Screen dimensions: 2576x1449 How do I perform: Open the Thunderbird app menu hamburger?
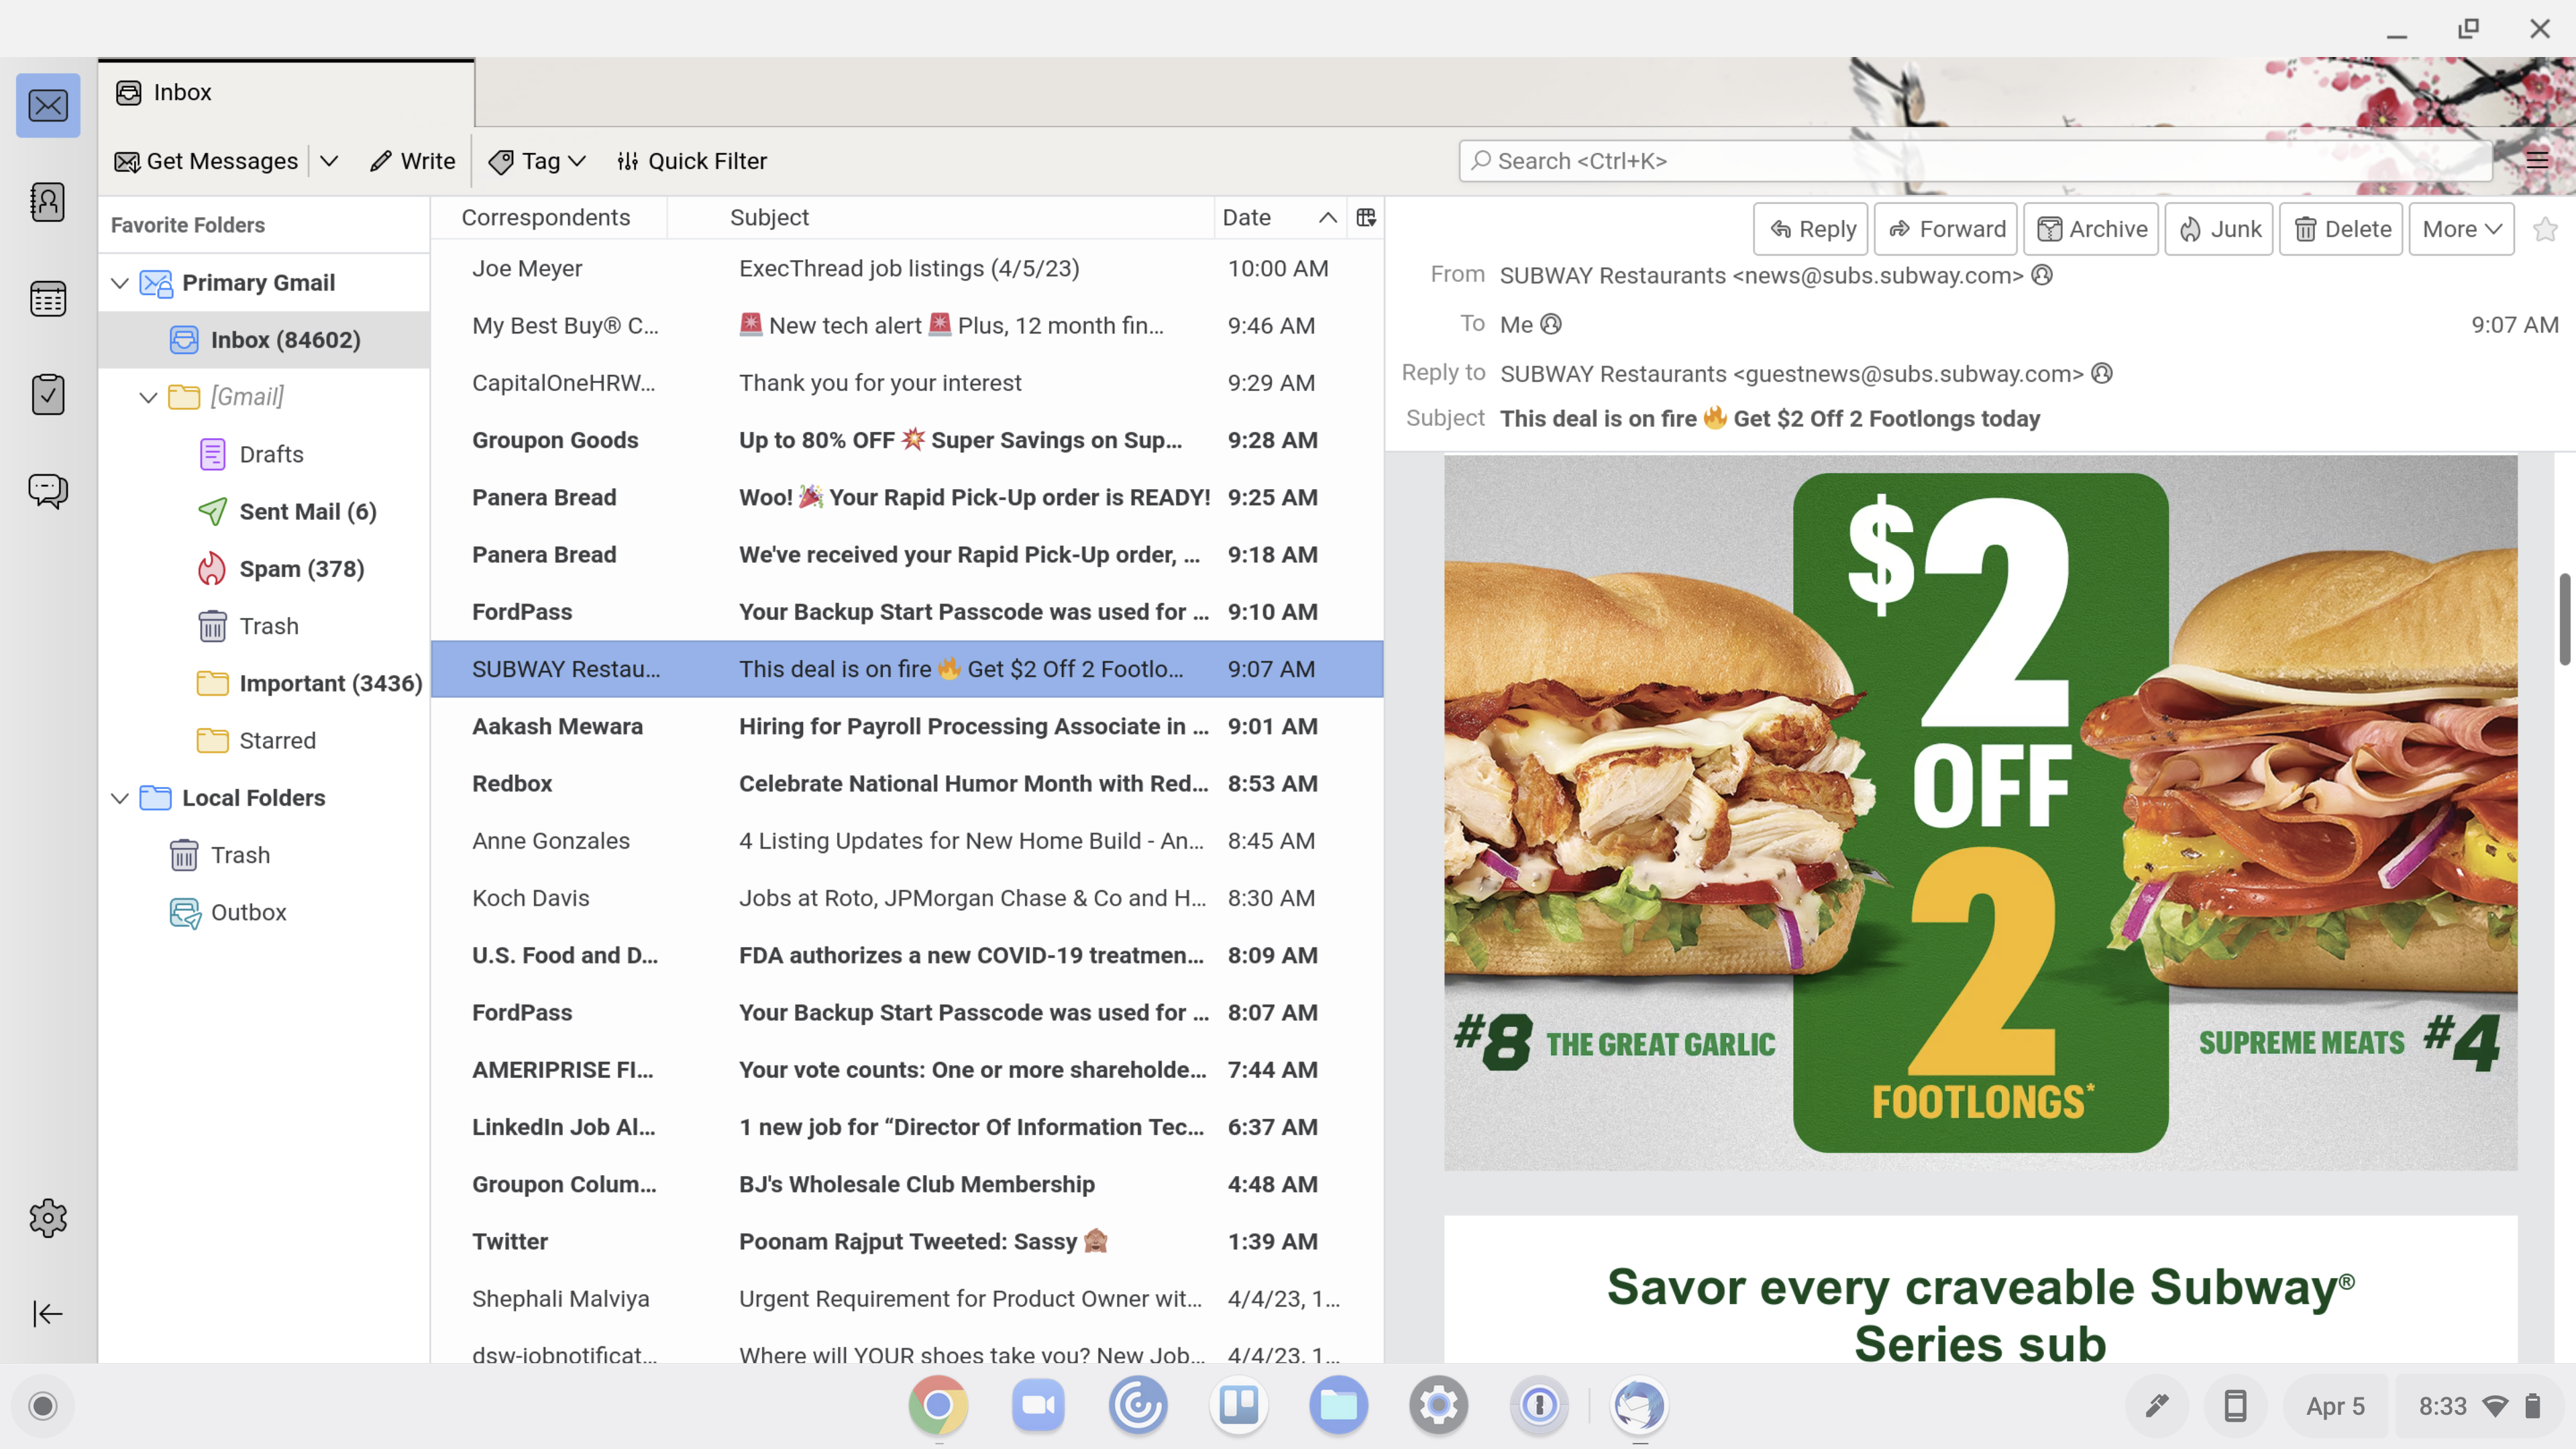coord(2537,160)
